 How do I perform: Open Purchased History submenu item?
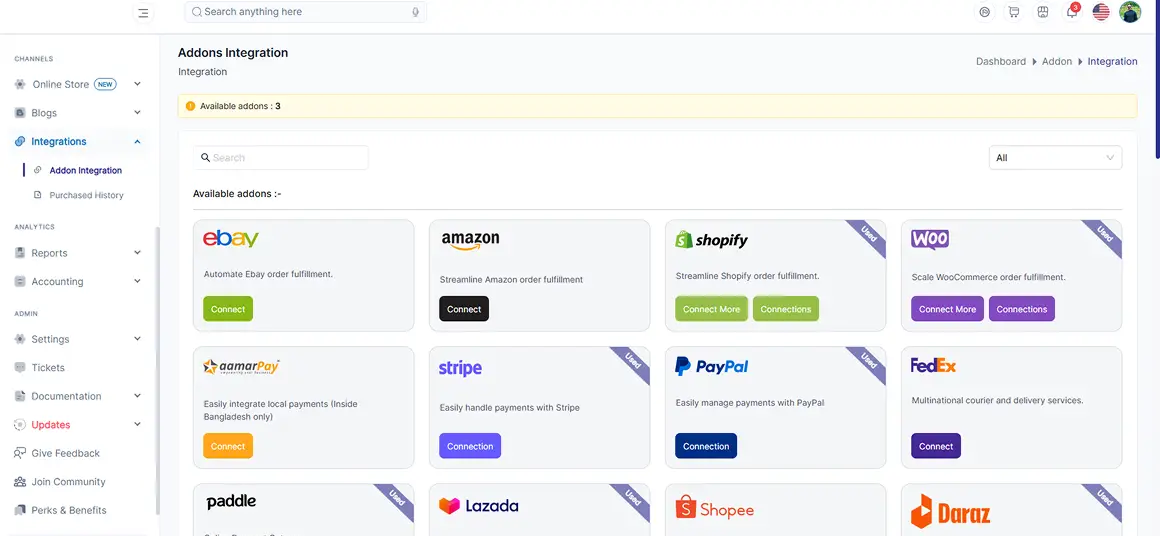[x=87, y=195]
